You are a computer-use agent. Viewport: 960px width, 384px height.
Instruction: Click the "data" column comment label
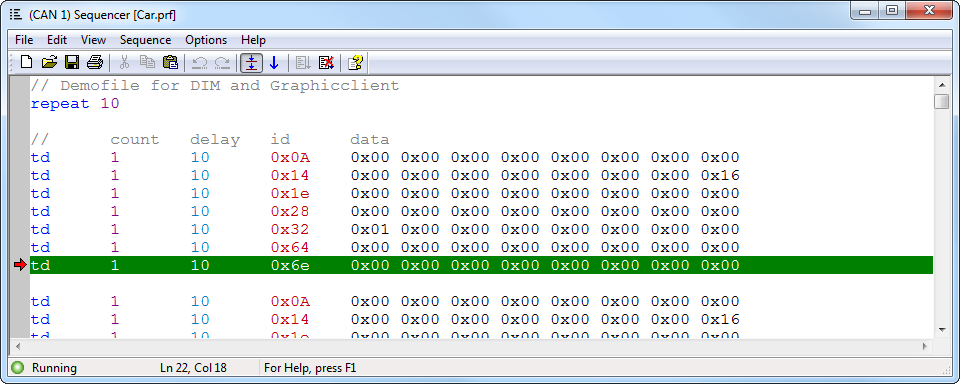370,140
